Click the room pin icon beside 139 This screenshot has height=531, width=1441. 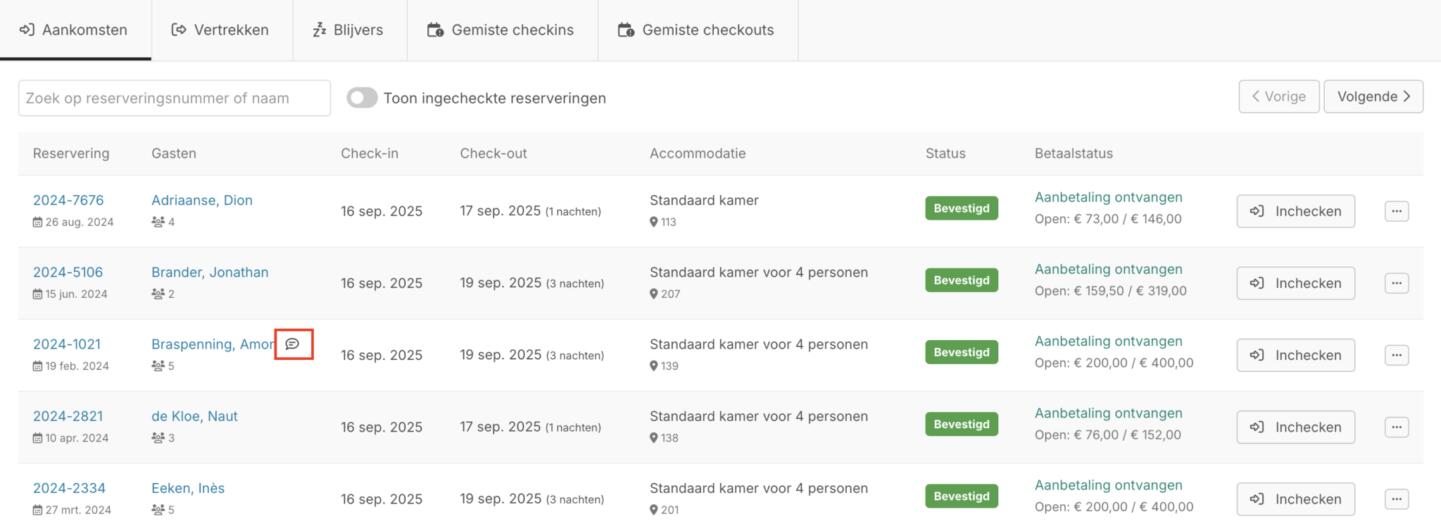[654, 366]
